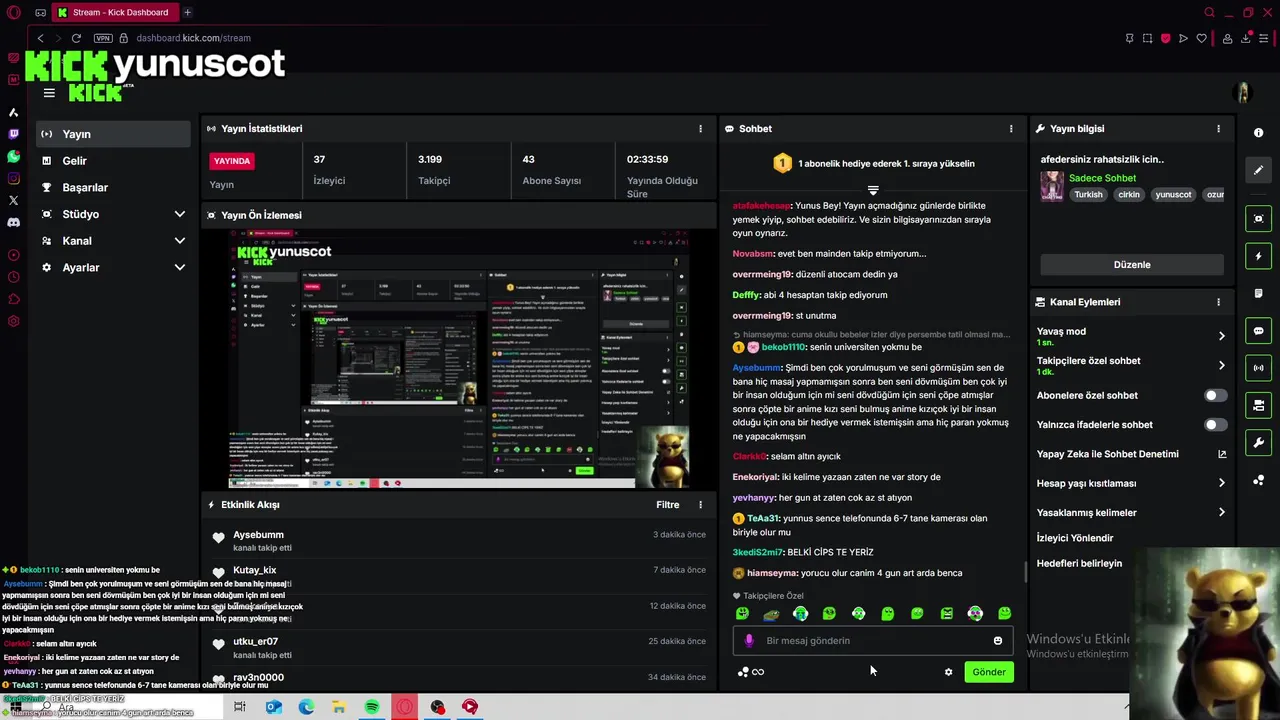Select the Turkish tag
This screenshot has width=1280, height=720.
point(1088,195)
